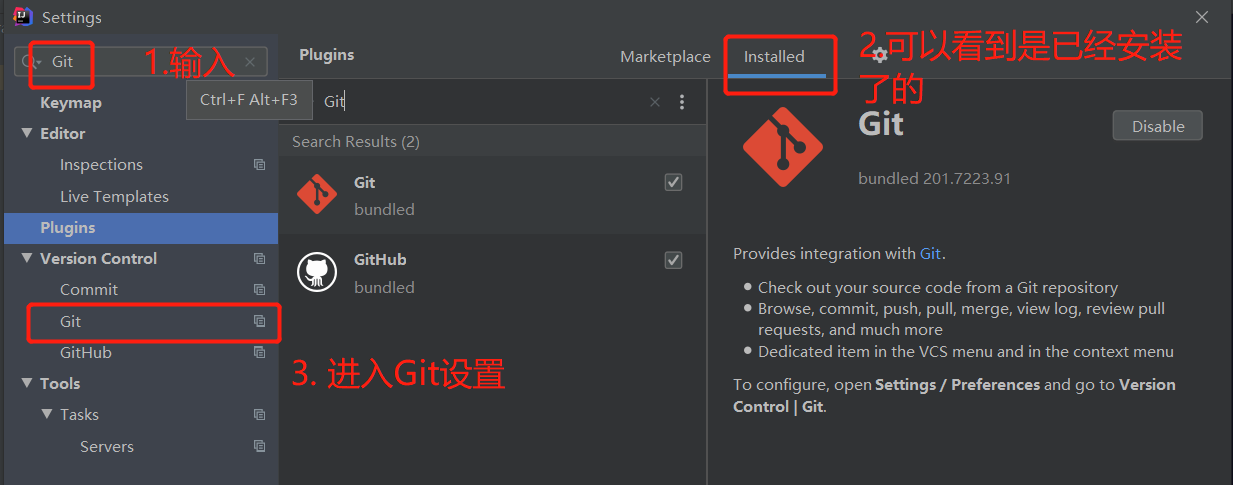Clear the plugin search field text

[x=655, y=102]
